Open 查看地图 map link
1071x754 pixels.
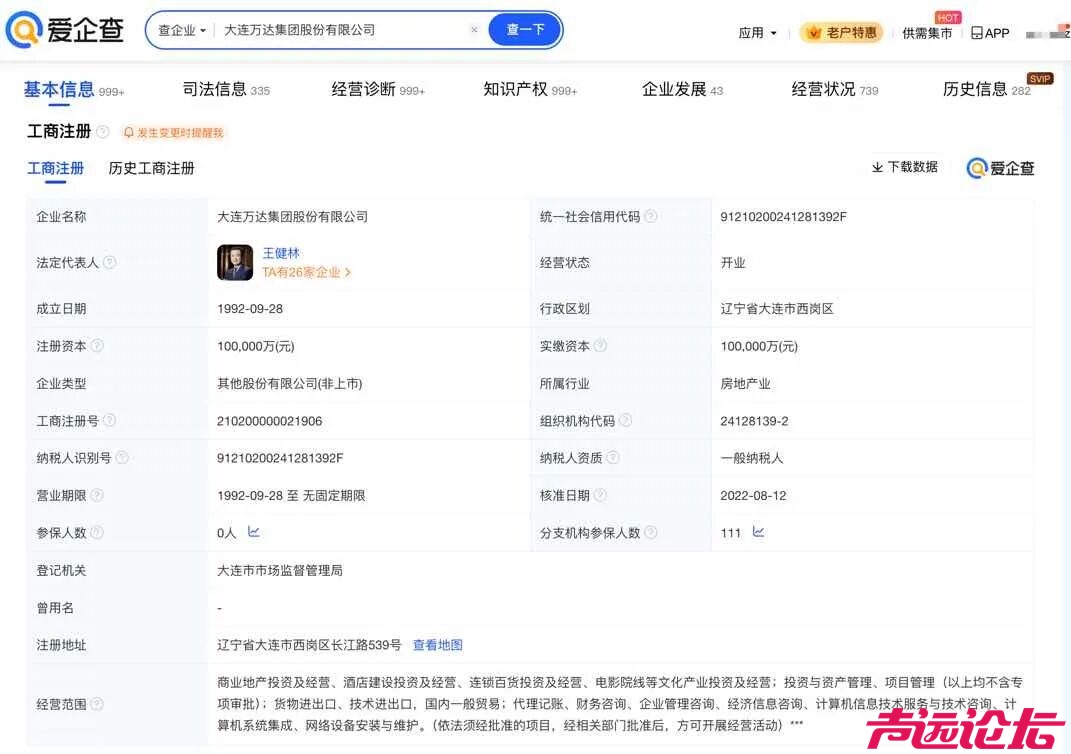tap(438, 645)
